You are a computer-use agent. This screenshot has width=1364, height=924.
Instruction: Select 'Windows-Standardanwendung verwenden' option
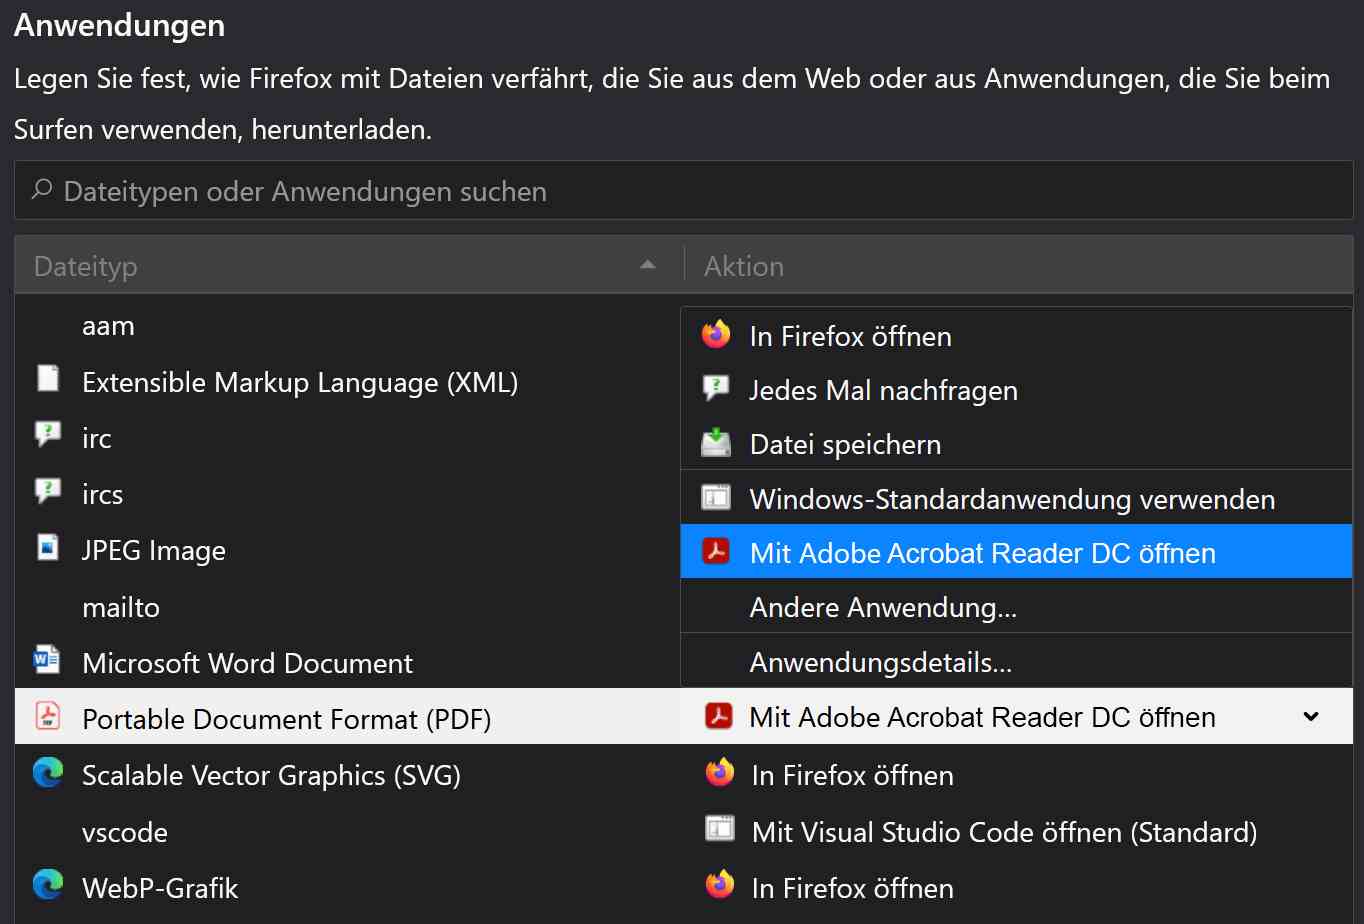(x=1012, y=498)
